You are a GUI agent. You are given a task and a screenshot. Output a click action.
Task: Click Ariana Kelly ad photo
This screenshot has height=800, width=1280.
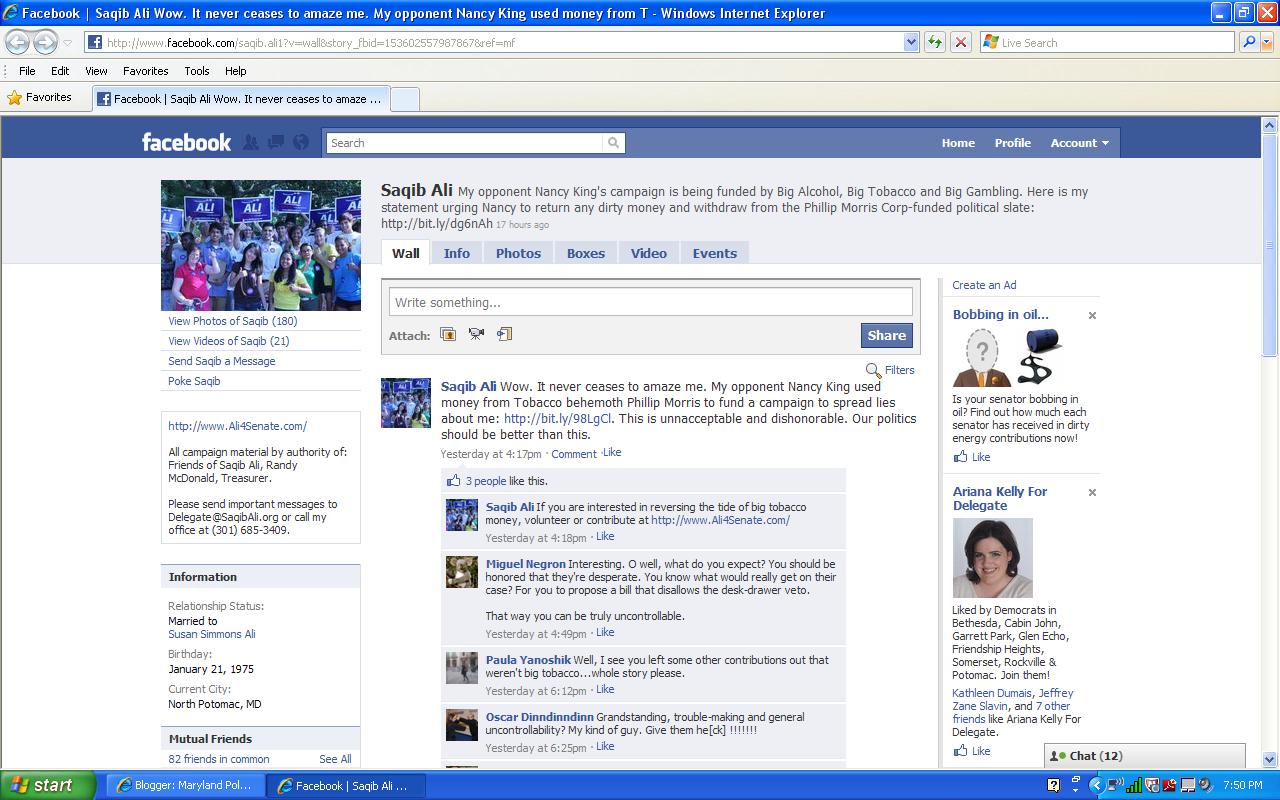992,558
